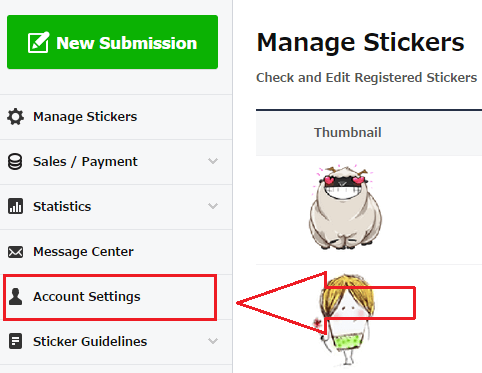This screenshot has height=373, width=482.
Task: Open the Message Center menu item
Action: (x=116, y=252)
